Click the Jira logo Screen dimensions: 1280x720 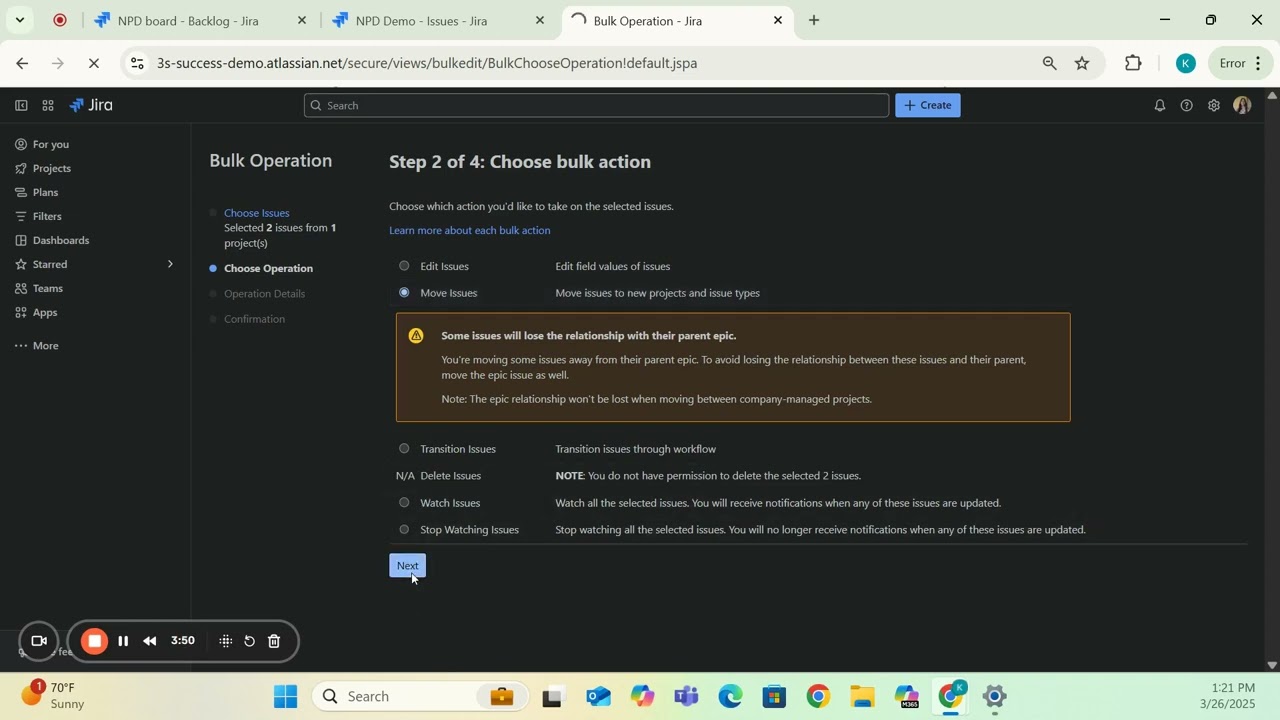tap(91, 105)
